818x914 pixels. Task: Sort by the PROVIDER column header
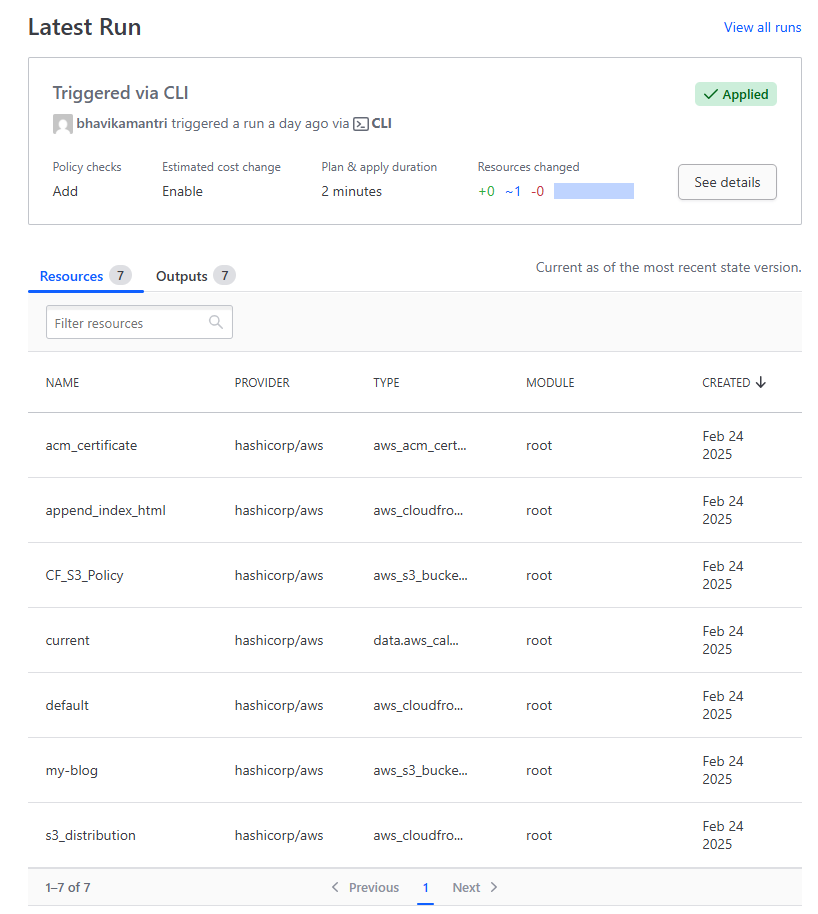[x=262, y=382]
